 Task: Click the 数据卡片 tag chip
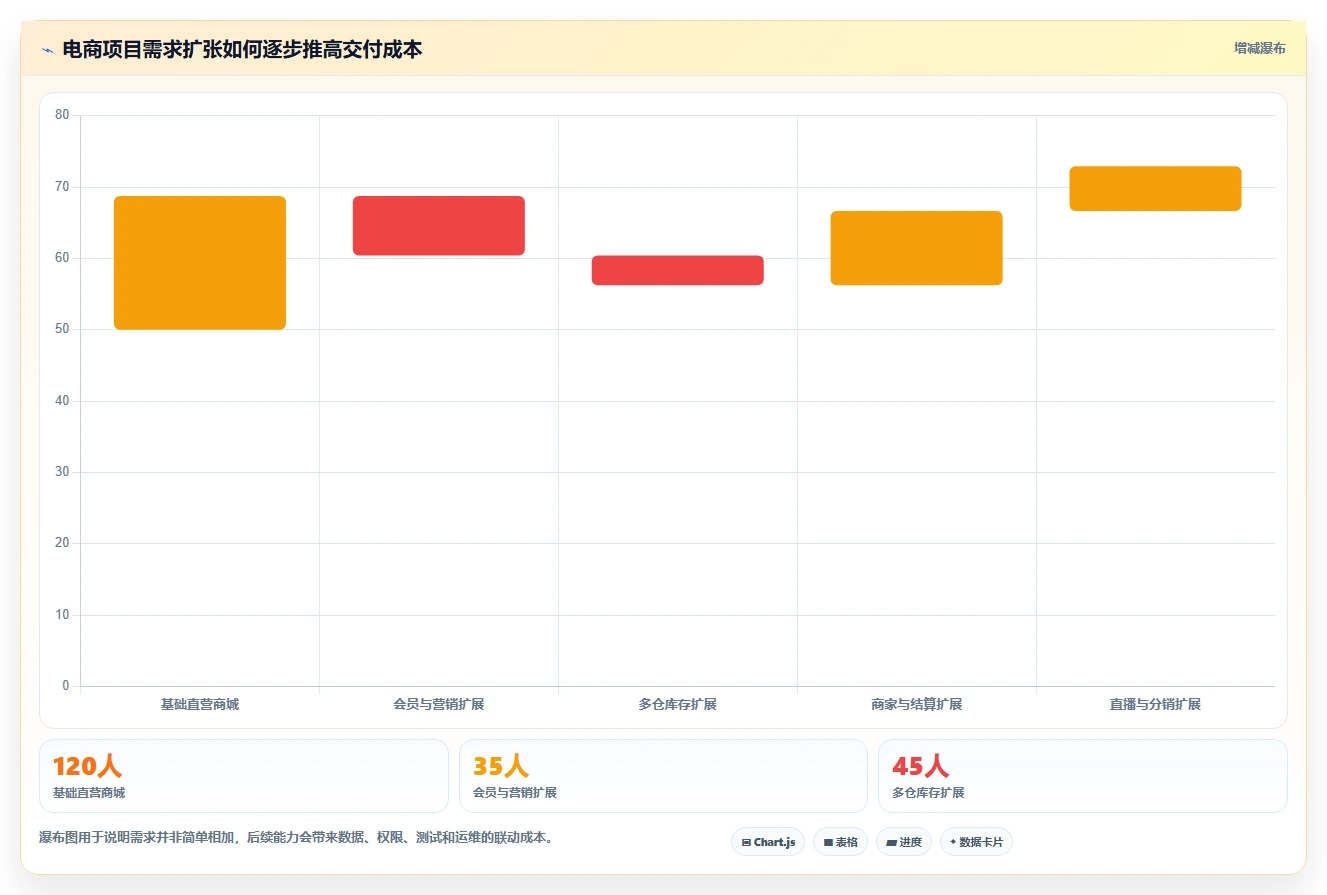[976, 842]
